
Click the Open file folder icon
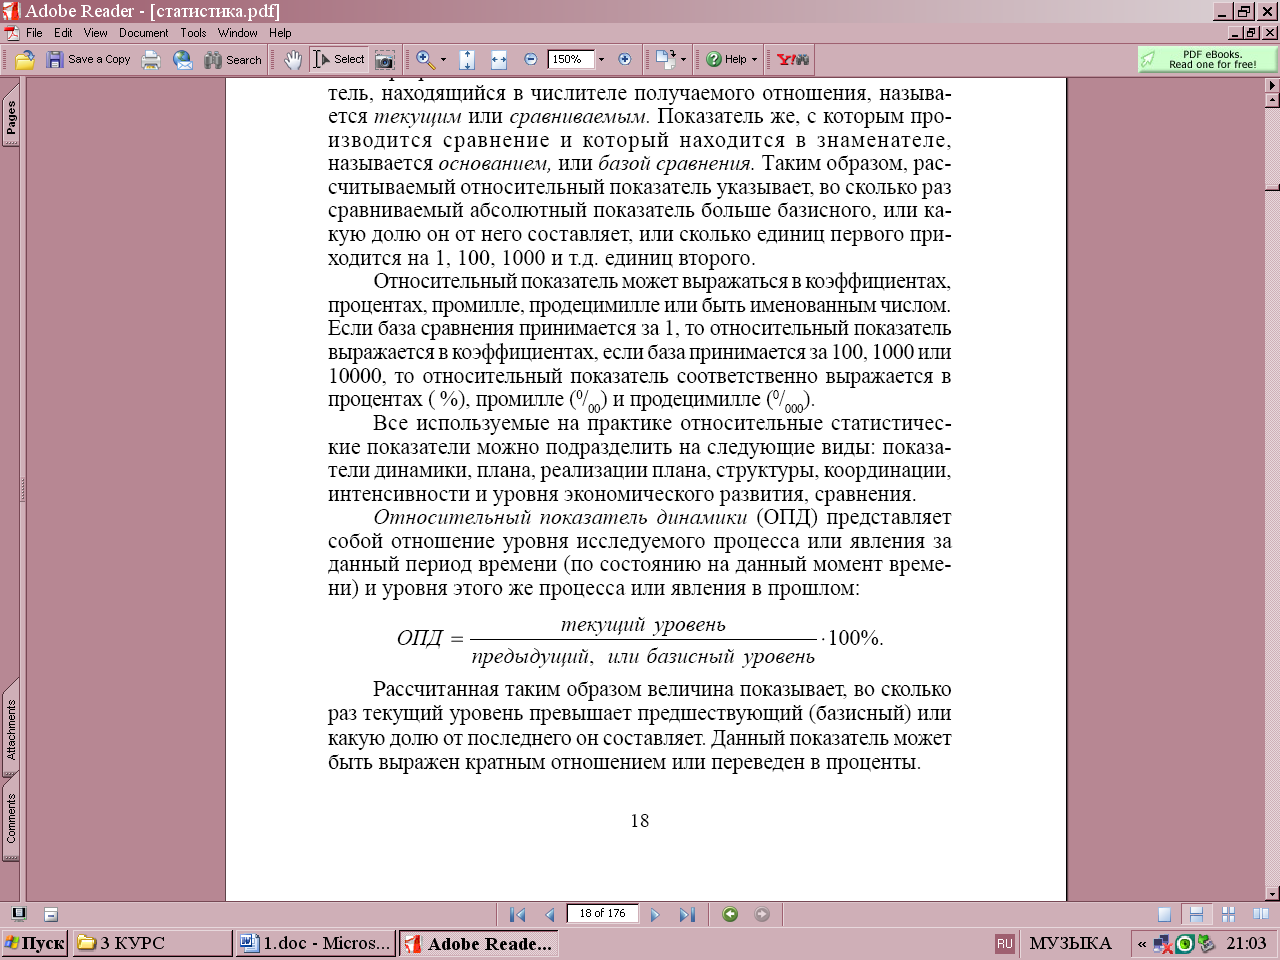pyautogui.click(x=25, y=60)
